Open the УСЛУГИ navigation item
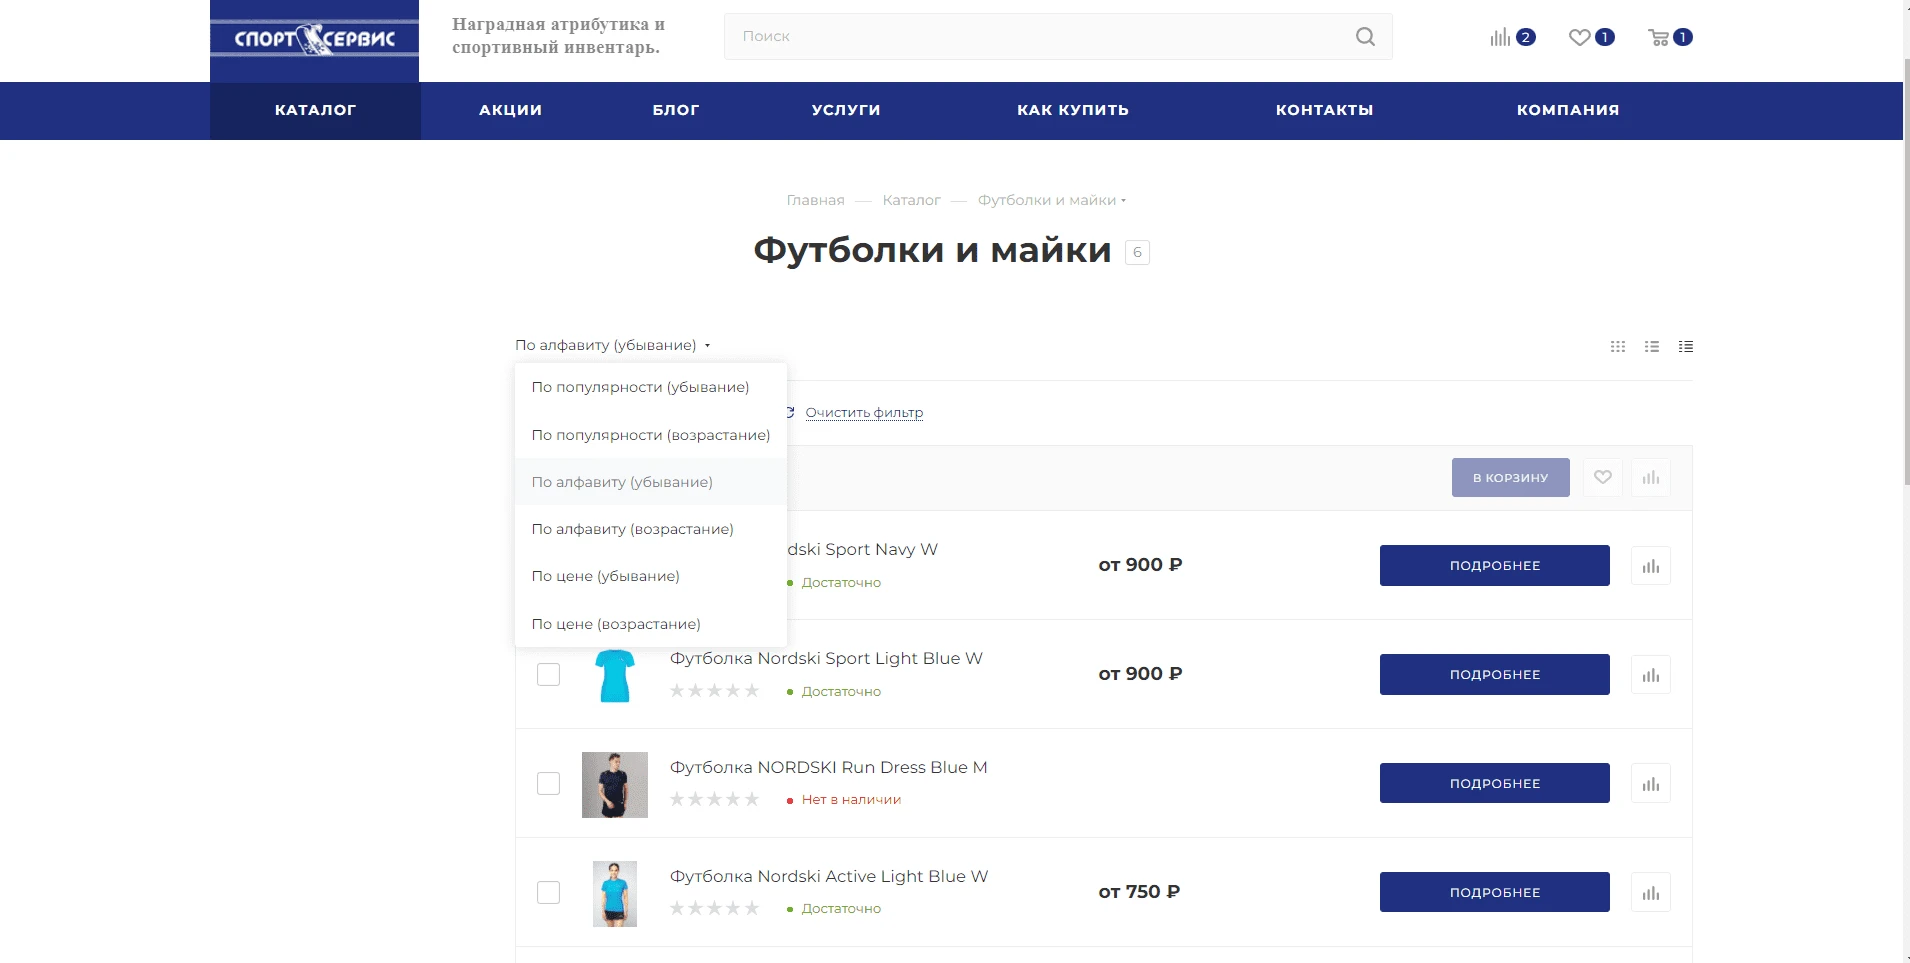This screenshot has height=963, width=1910. click(846, 110)
